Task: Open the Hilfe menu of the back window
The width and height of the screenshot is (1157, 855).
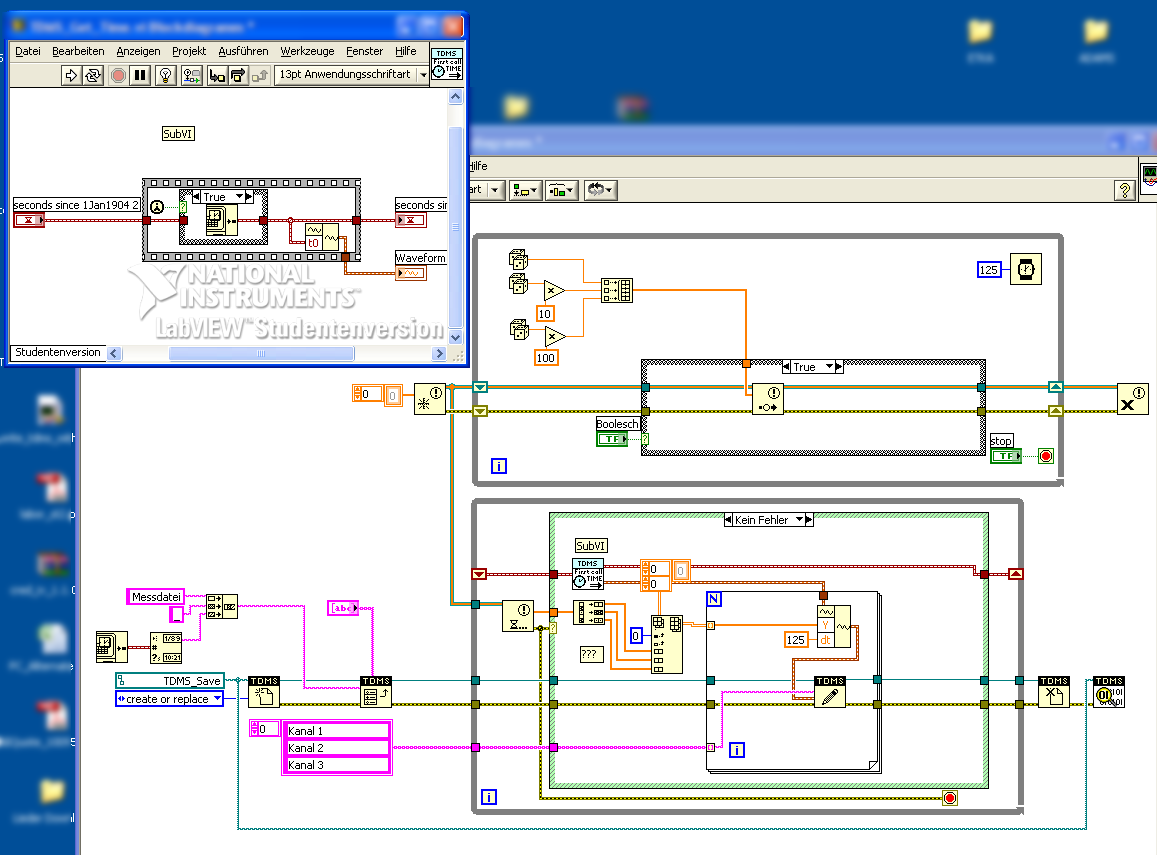Action: pyautogui.click(x=479, y=166)
